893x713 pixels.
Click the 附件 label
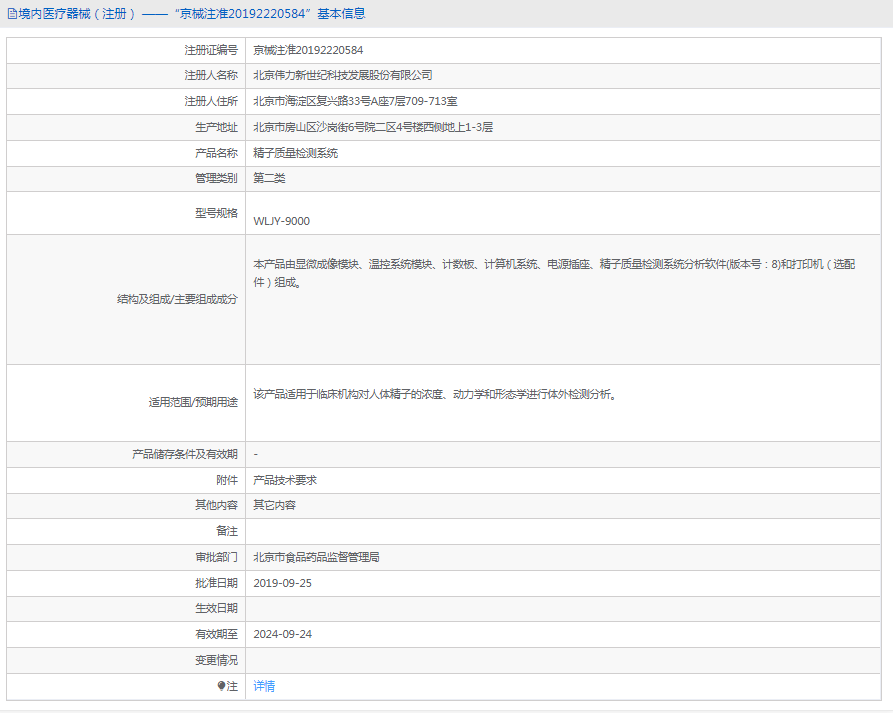pos(227,480)
